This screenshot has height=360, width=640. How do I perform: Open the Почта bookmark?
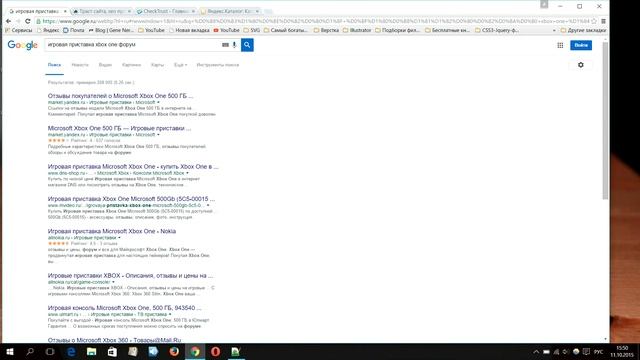point(73,31)
